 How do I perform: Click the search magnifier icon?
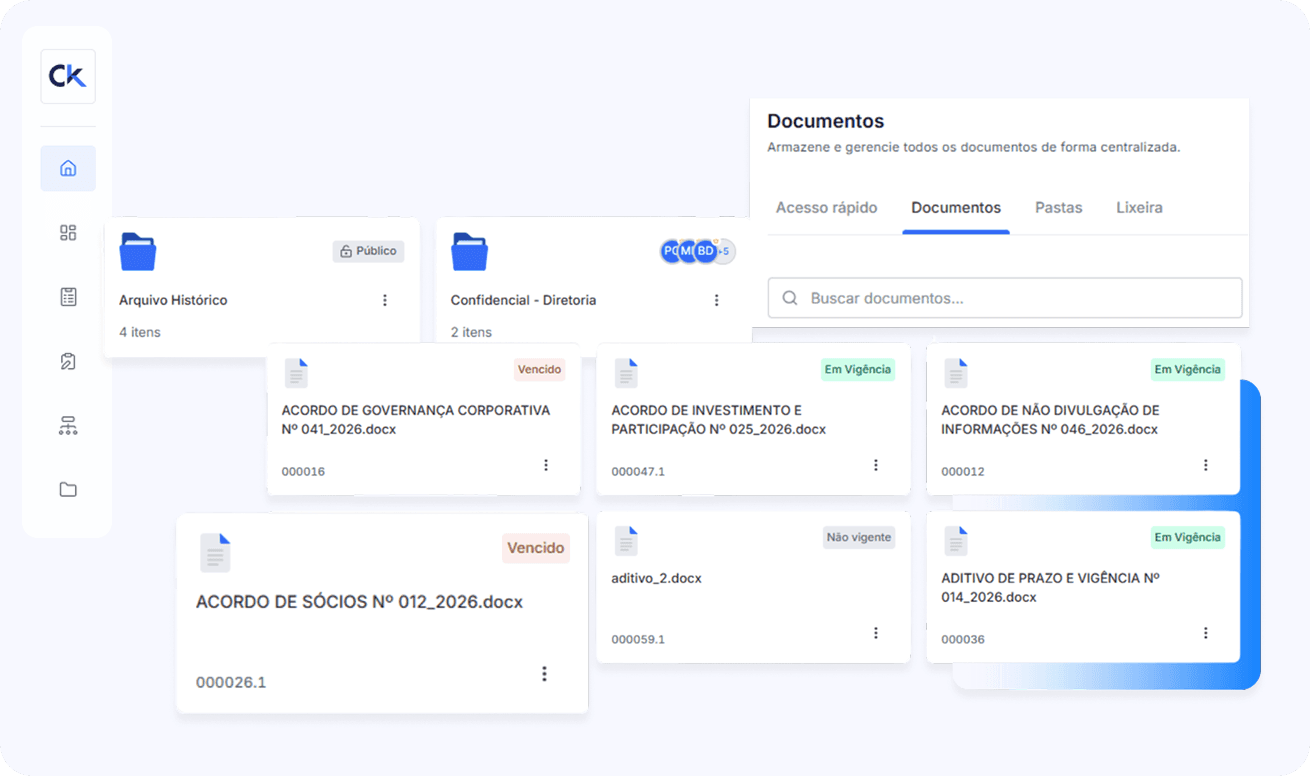tap(790, 298)
